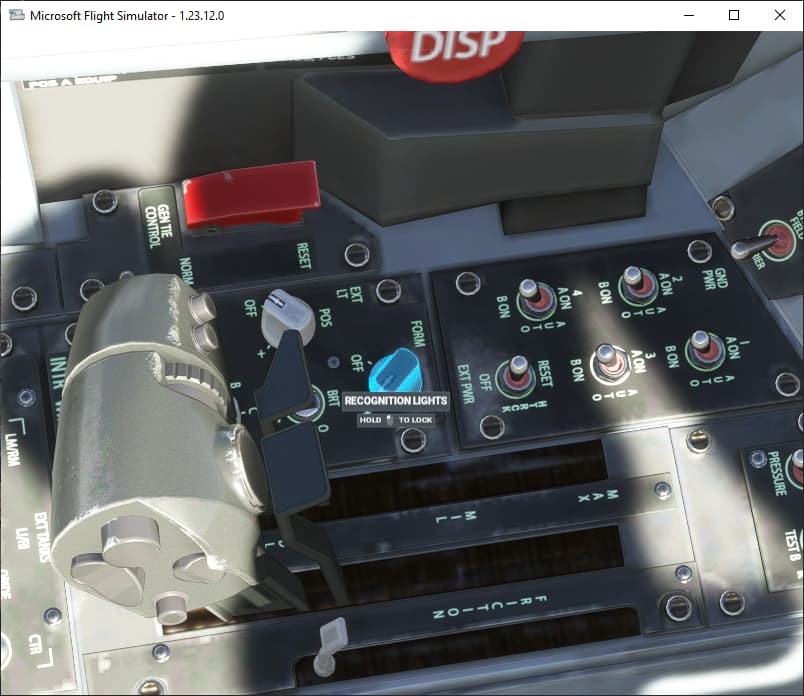Maximize the Flight Simulator window
Screen dimensions: 804x696
(734, 15)
